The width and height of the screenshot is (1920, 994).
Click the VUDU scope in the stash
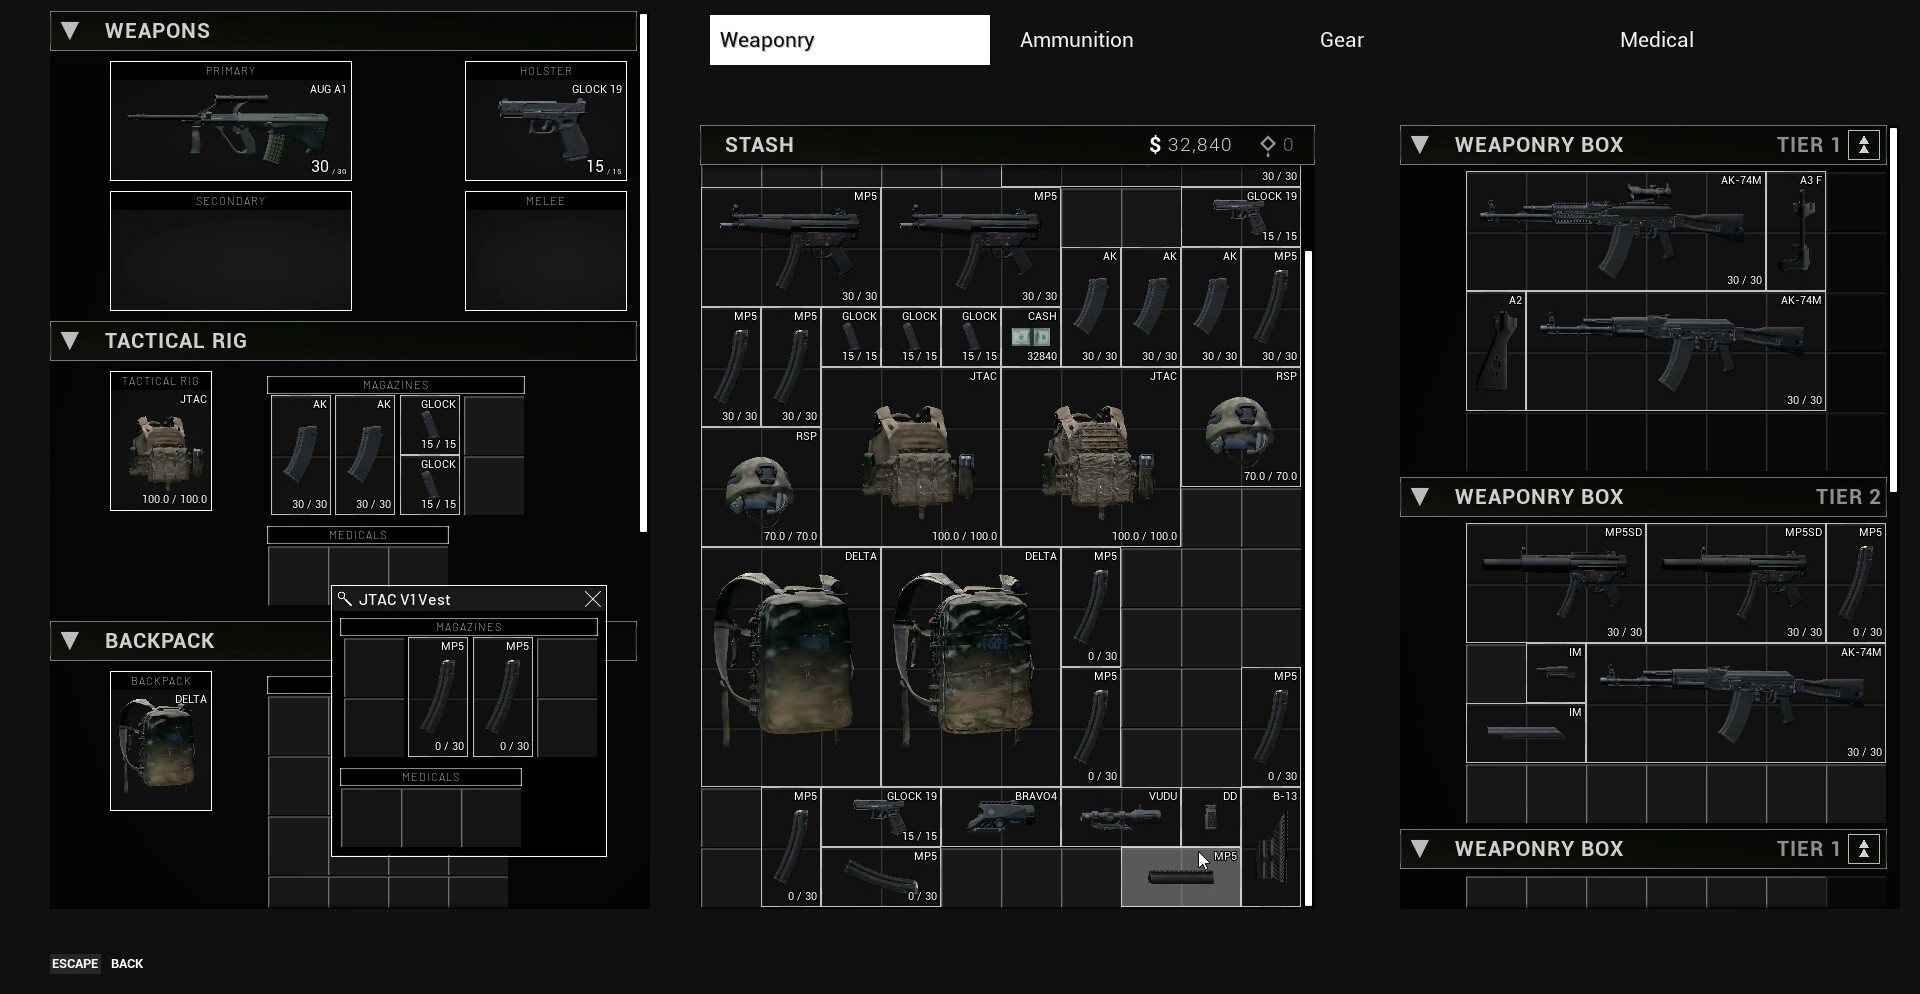[x=1120, y=817]
